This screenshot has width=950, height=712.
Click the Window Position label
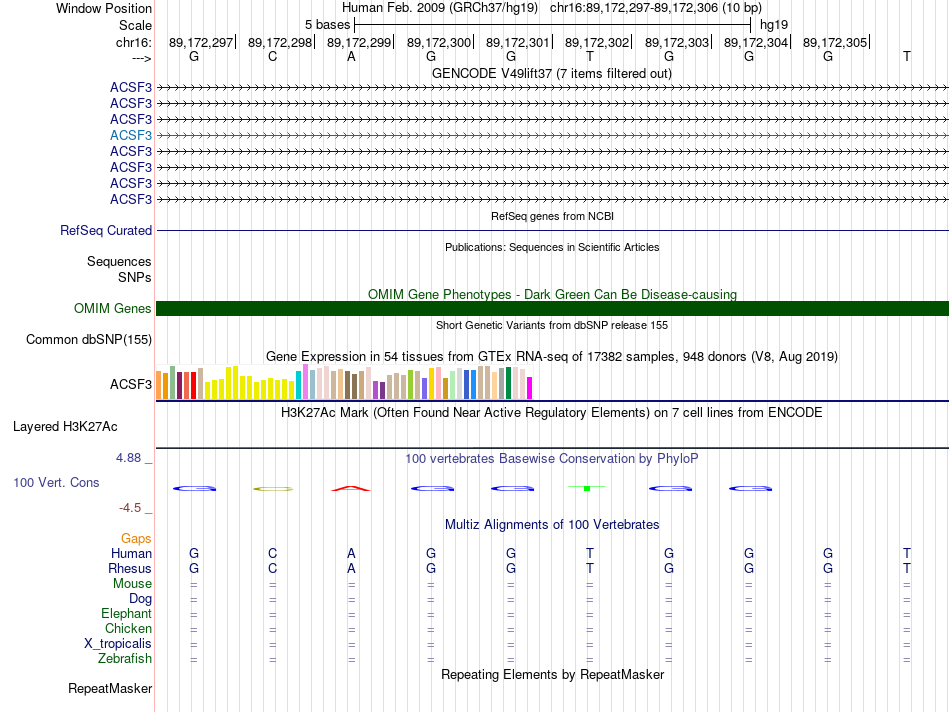pyautogui.click(x=104, y=8)
